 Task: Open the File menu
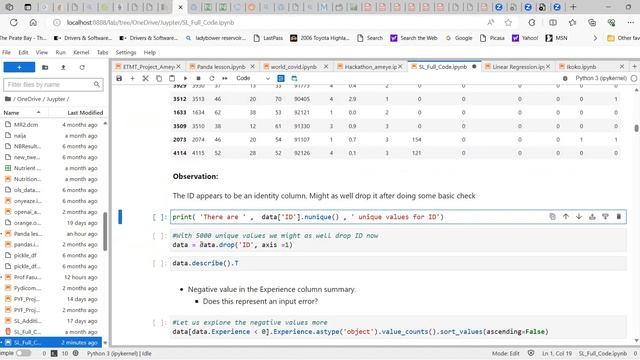6,52
